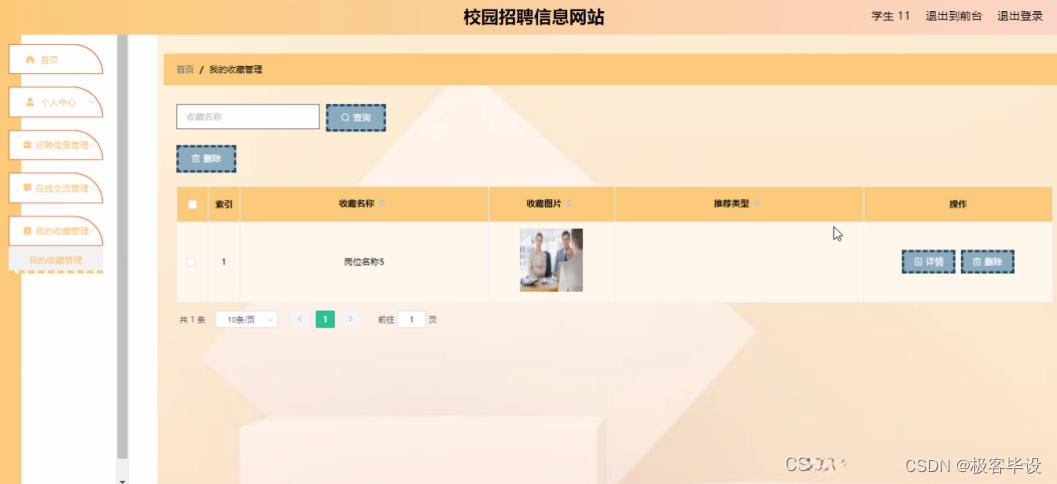Select page 1 in pagination
Image resolution: width=1057 pixels, height=484 pixels.
click(325, 320)
